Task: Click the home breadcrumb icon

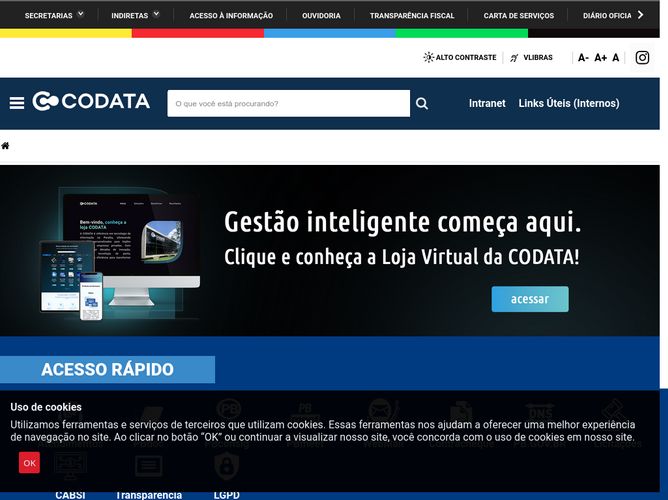Action: (x=5, y=146)
